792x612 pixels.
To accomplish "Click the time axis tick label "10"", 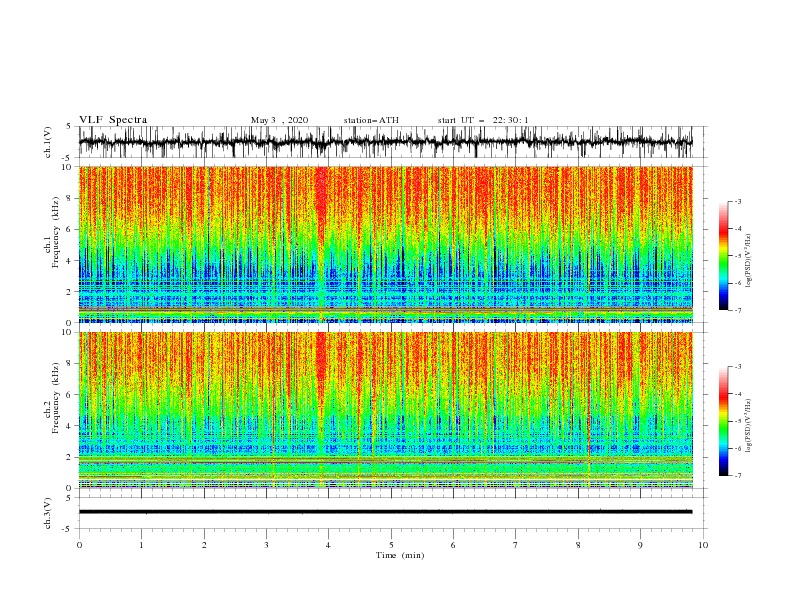I will tap(703, 545).
